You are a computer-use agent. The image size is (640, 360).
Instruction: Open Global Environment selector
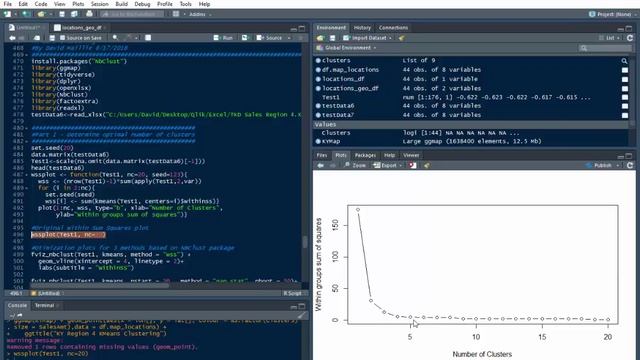point(347,48)
